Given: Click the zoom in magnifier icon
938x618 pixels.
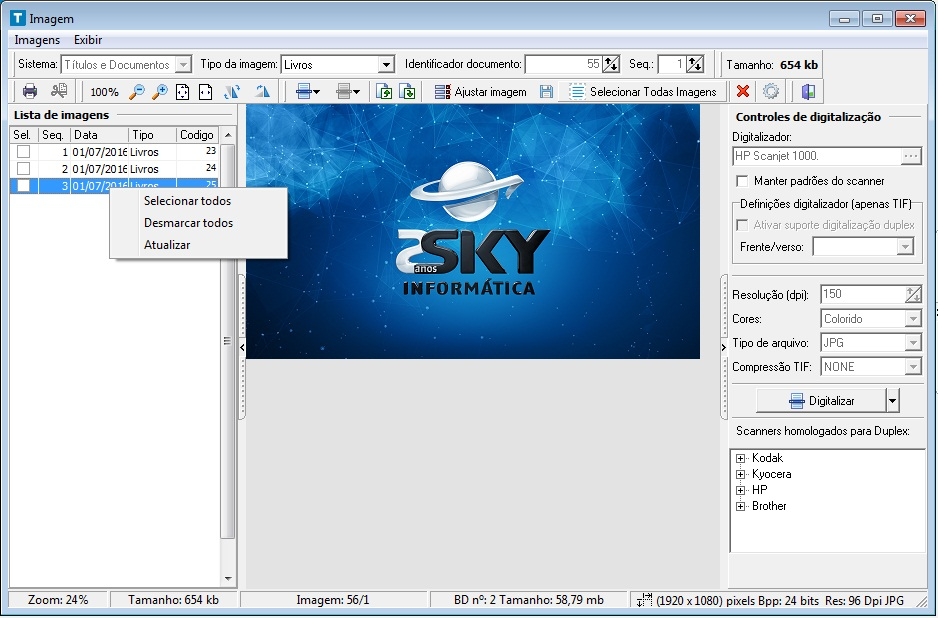Looking at the screenshot, I should pyautogui.click(x=160, y=92).
